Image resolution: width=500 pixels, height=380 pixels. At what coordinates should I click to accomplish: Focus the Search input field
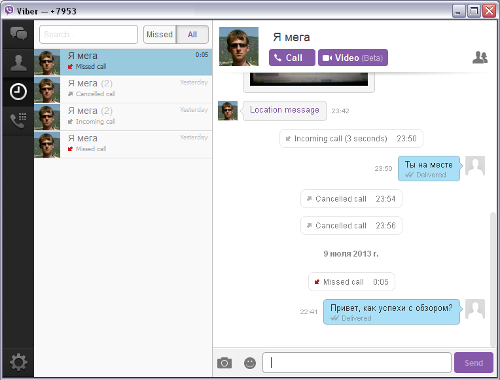click(x=88, y=34)
